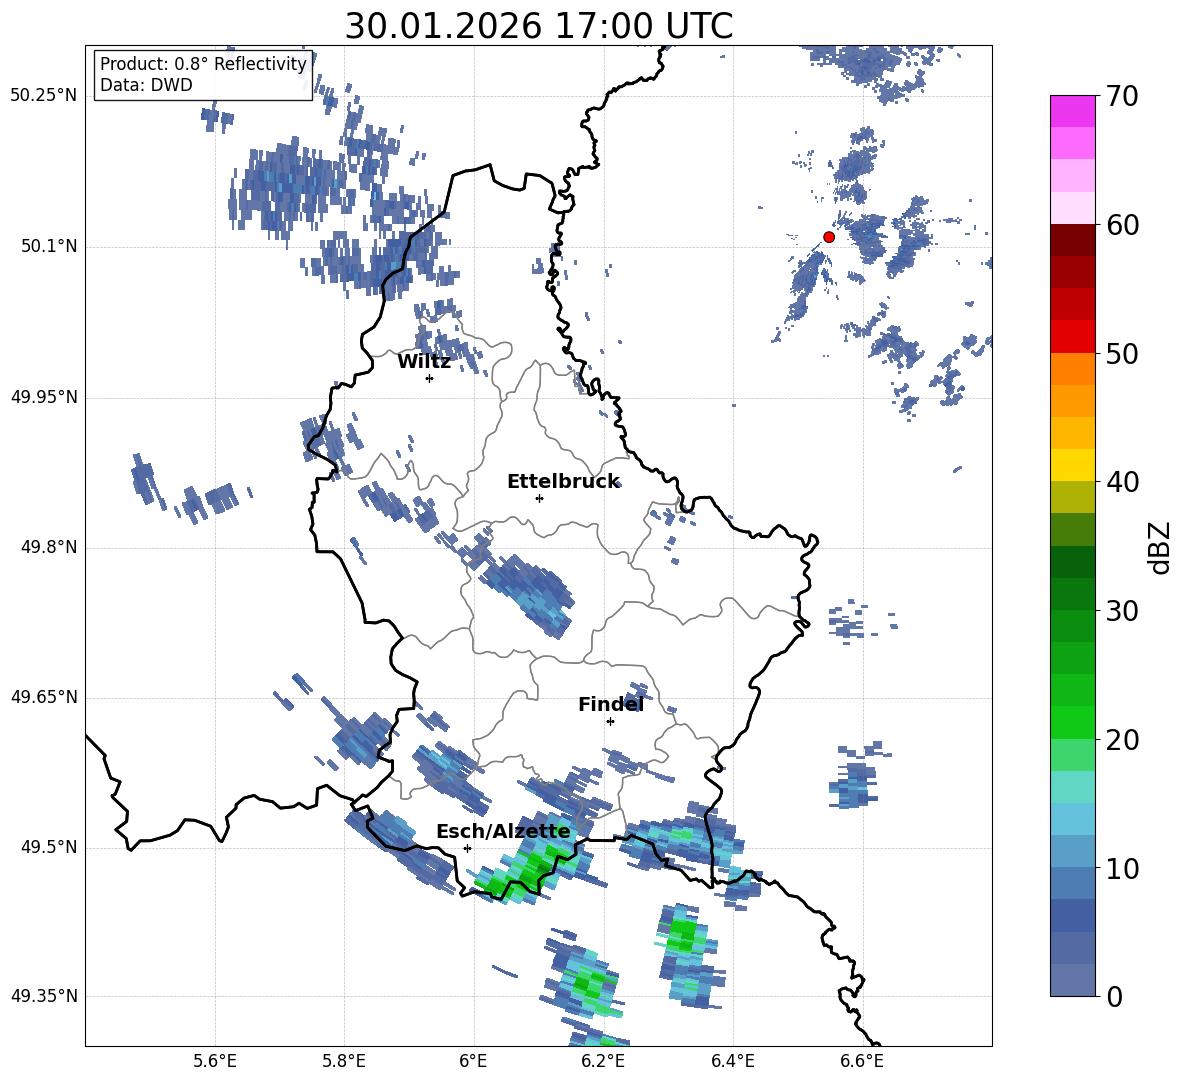This screenshot has width=1184, height=1081.
Task: Click the bright green swatch above 20
Action: [x=1072, y=722]
